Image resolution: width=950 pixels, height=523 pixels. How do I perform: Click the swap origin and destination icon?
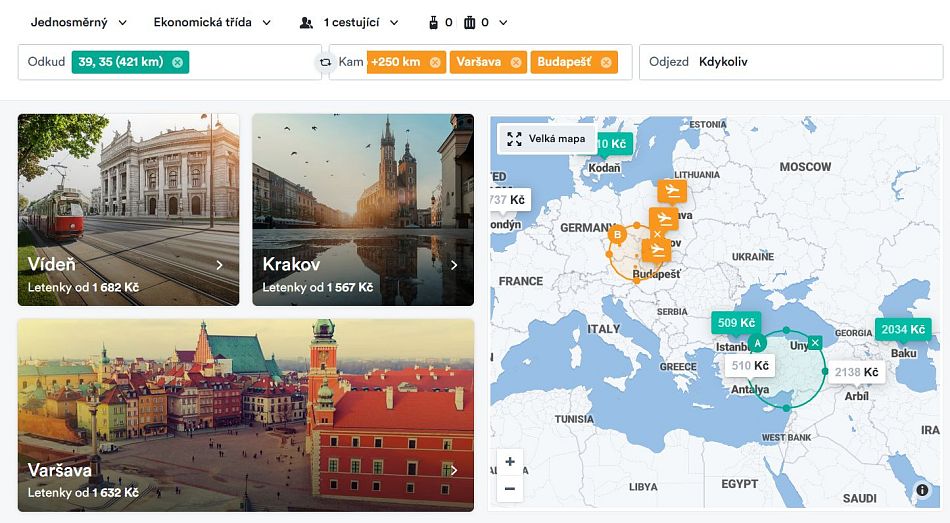[x=324, y=62]
